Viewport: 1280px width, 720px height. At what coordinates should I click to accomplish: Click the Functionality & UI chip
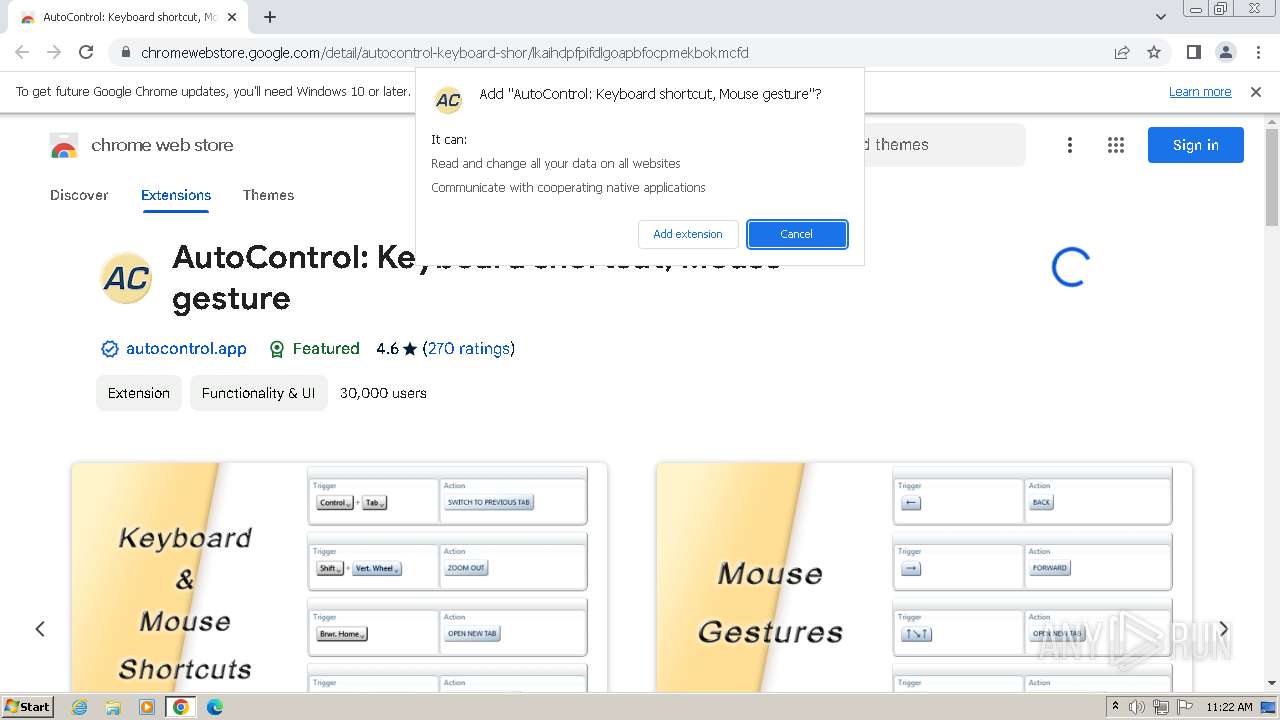[x=258, y=393]
